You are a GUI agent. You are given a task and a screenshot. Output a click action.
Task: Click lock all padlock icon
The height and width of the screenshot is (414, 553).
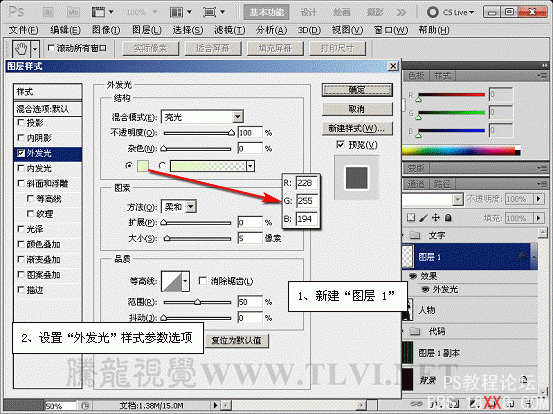(x=448, y=218)
